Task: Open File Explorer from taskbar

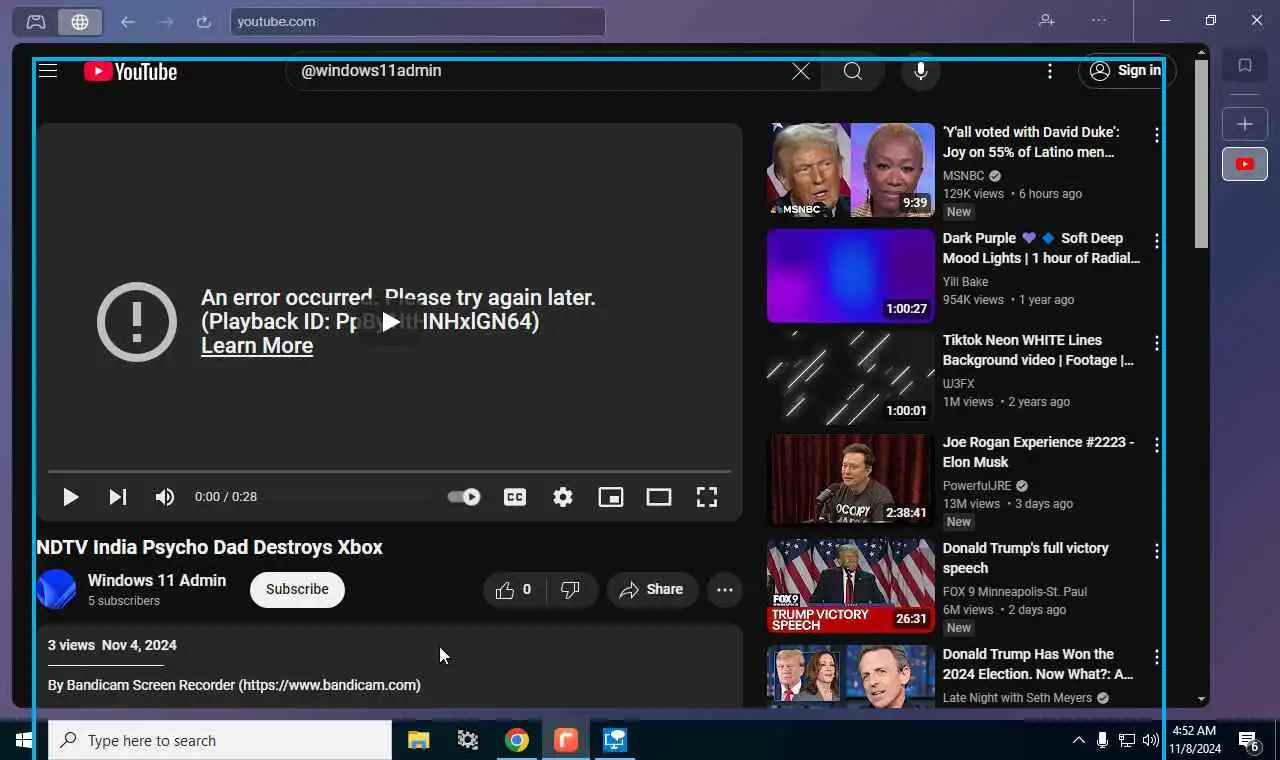Action: [418, 741]
